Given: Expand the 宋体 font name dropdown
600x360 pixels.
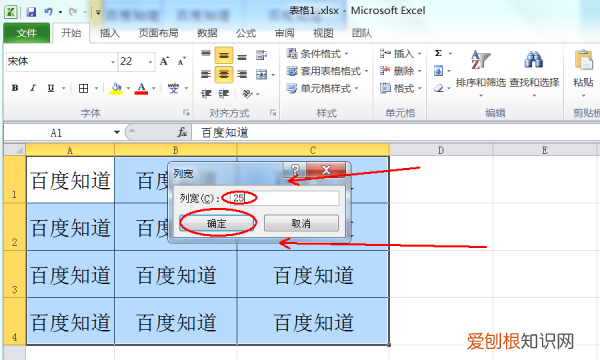Looking at the screenshot, I should point(113,62).
